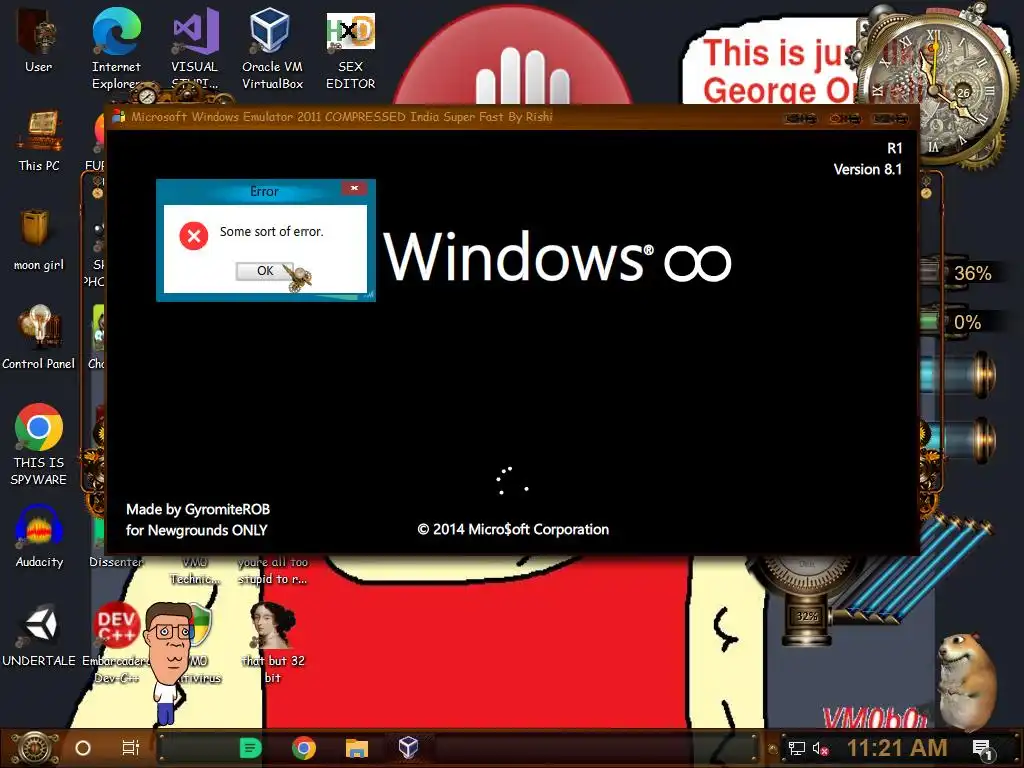Launch Oracle VM VirtualBox desktop icon

pyautogui.click(x=272, y=49)
